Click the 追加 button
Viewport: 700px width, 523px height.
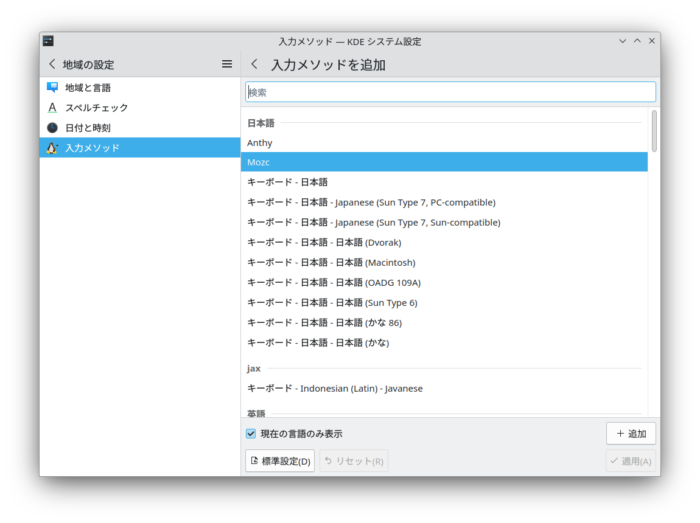point(631,433)
